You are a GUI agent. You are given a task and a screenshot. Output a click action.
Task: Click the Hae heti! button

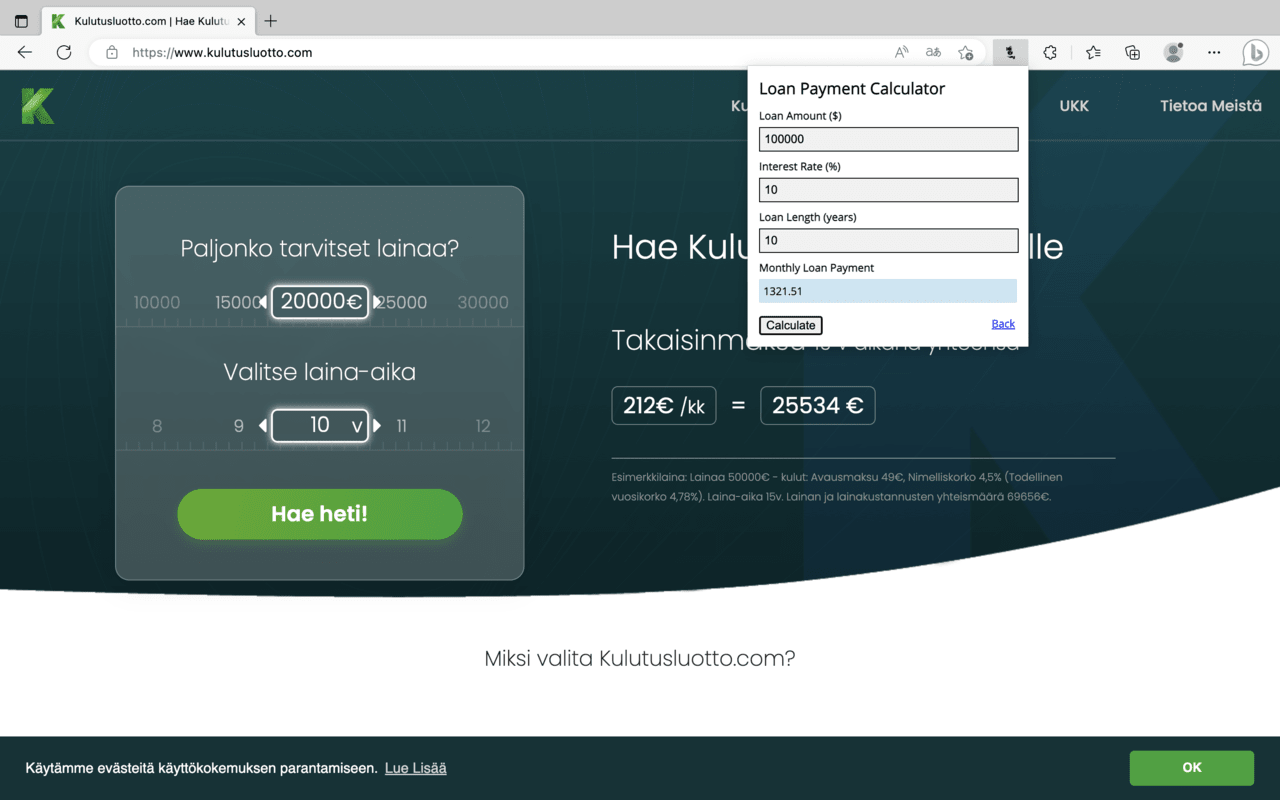pyautogui.click(x=320, y=514)
